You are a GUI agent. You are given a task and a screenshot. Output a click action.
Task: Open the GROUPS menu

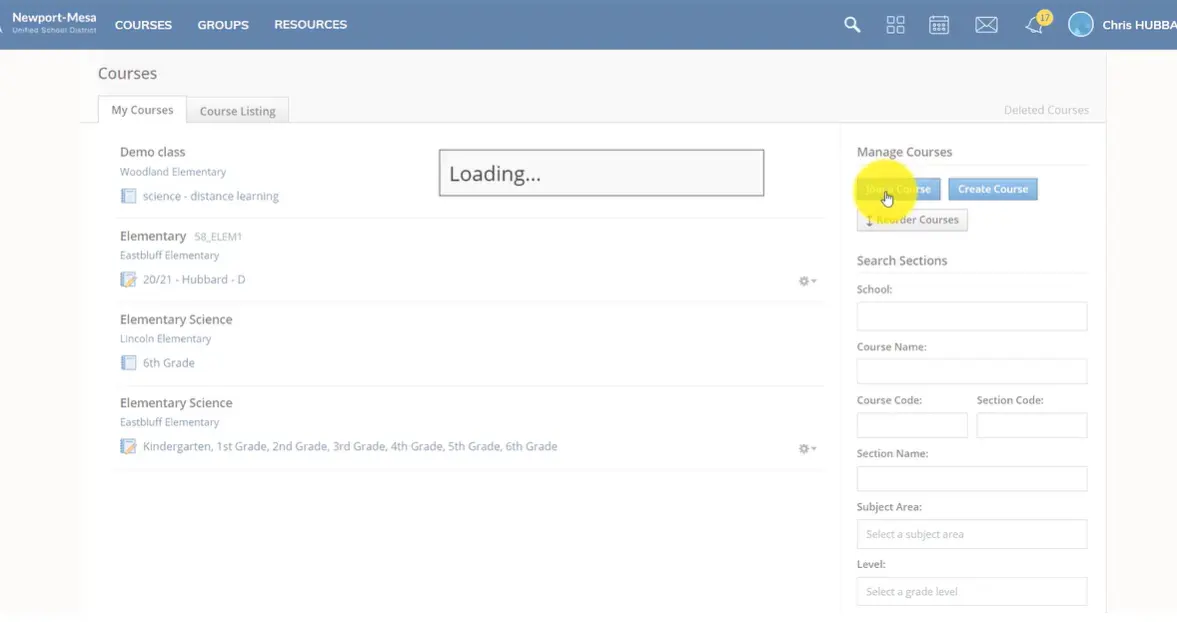point(223,25)
